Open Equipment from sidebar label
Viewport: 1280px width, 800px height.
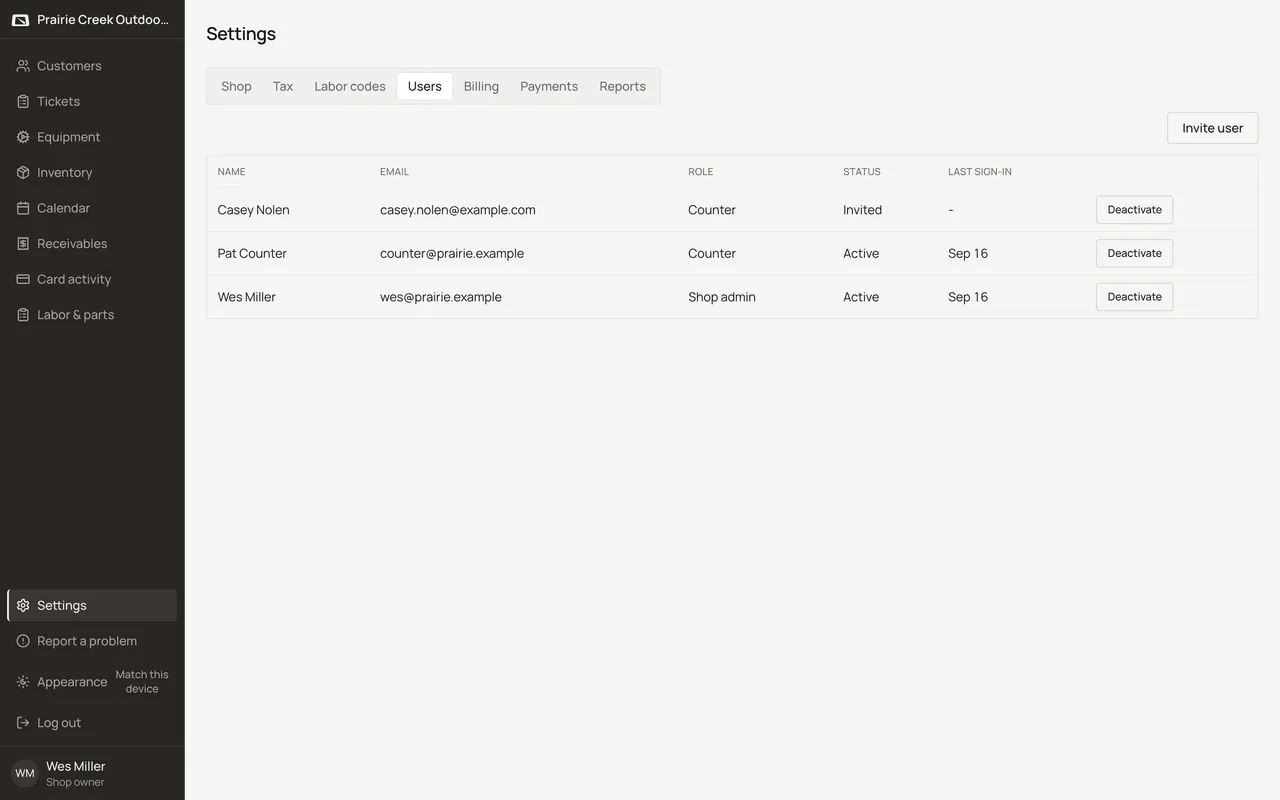68,137
